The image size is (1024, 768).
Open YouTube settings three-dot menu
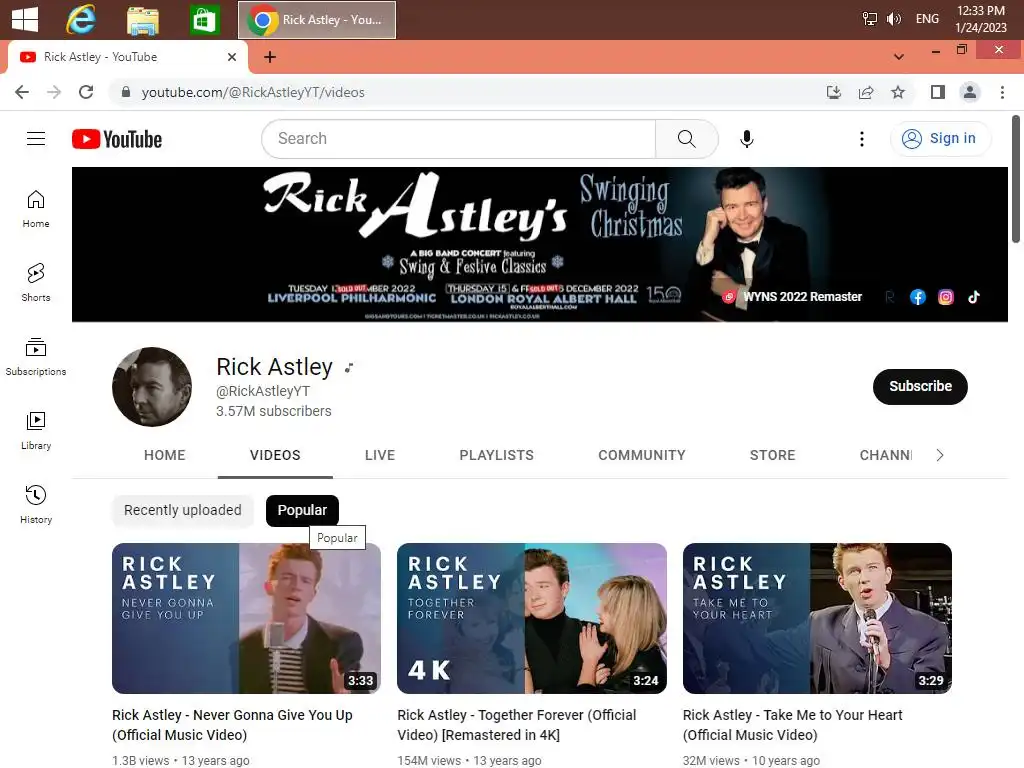(x=861, y=138)
